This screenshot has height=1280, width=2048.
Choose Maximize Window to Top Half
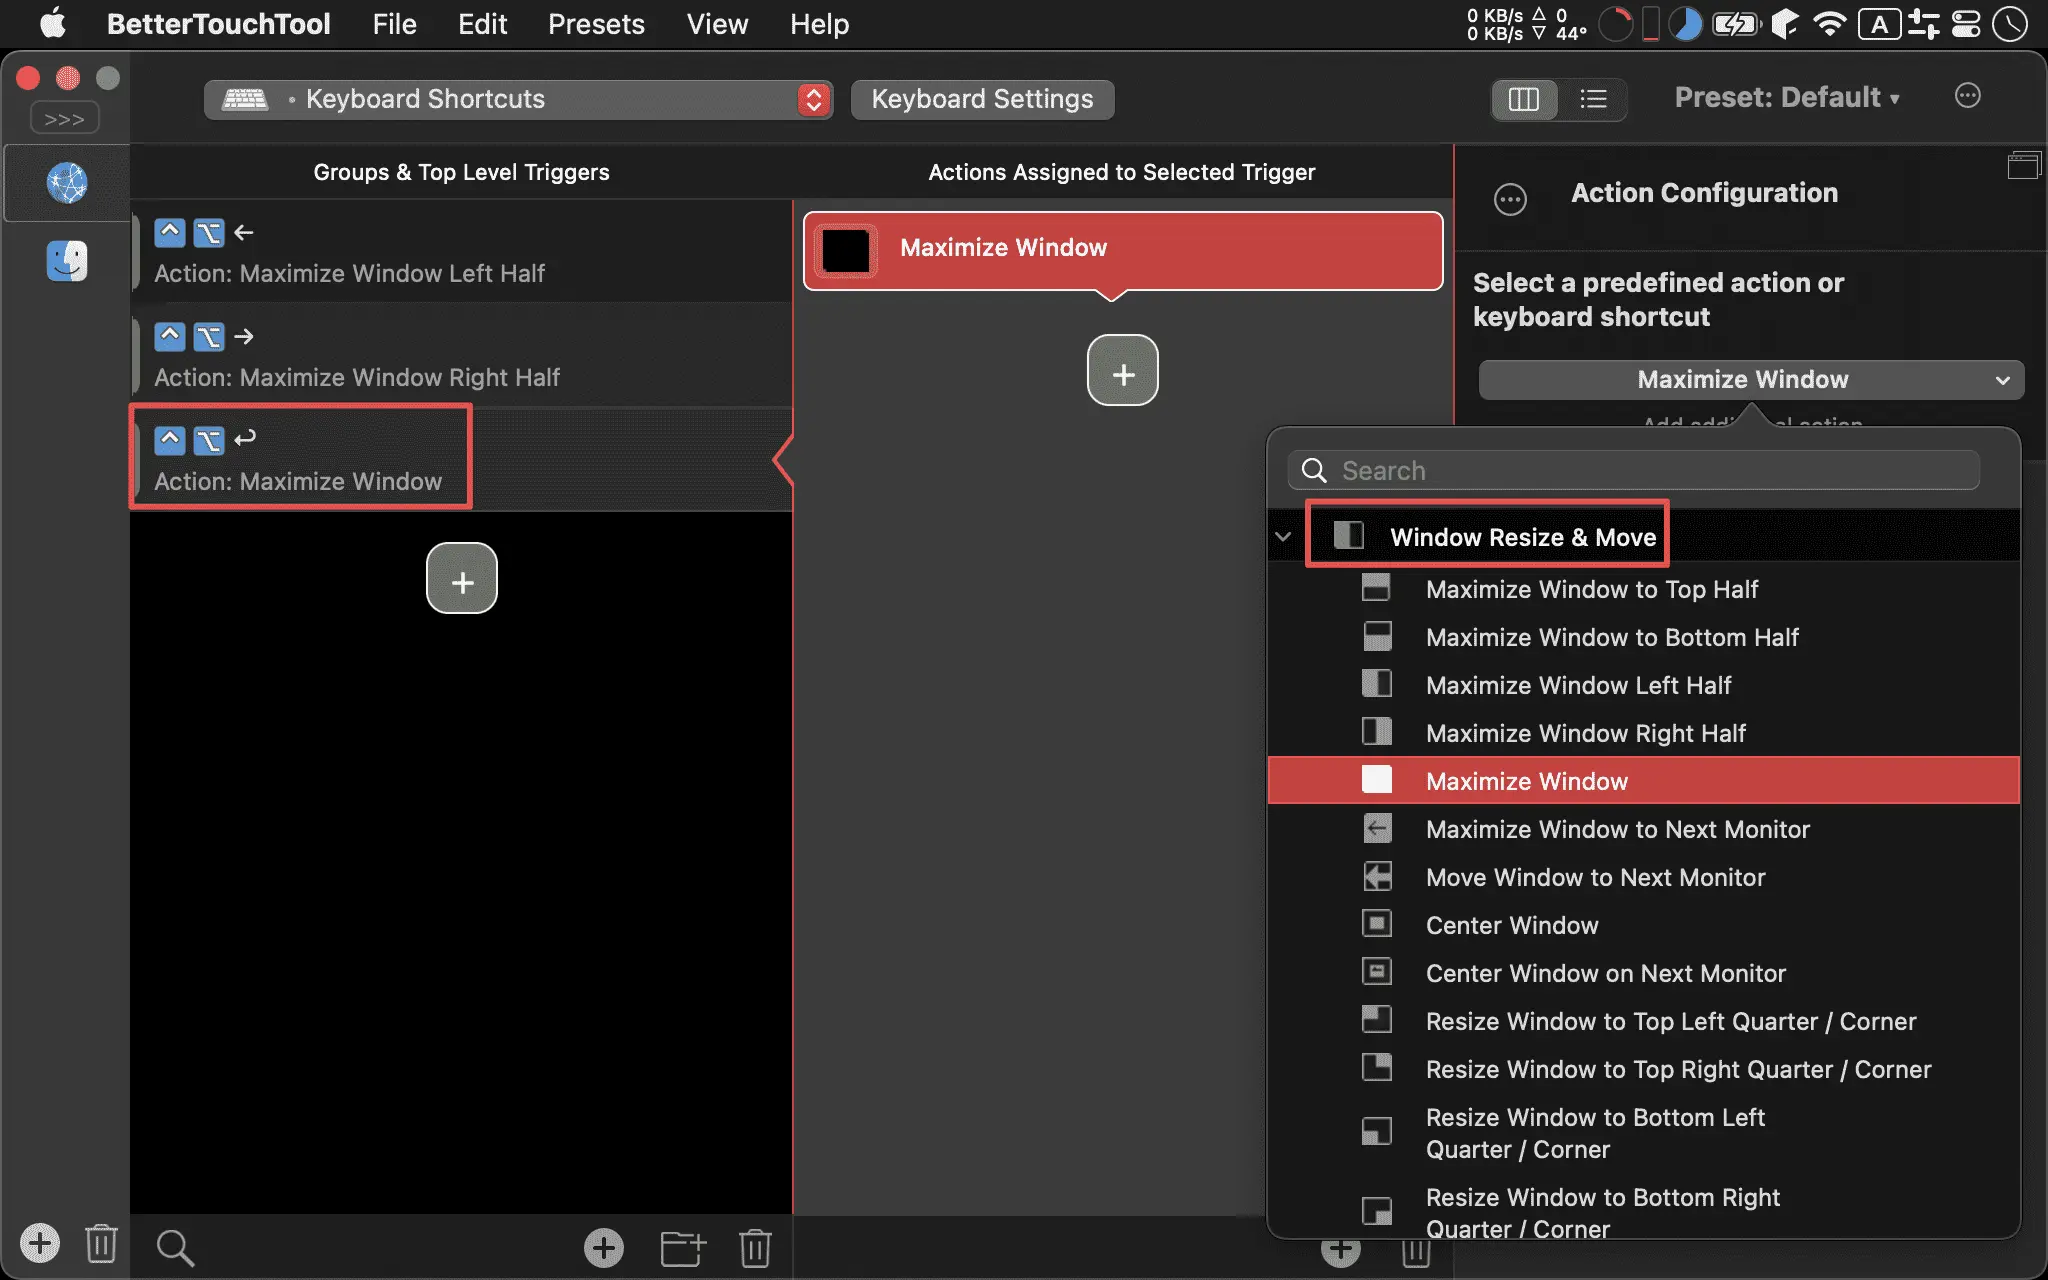tap(1644, 589)
